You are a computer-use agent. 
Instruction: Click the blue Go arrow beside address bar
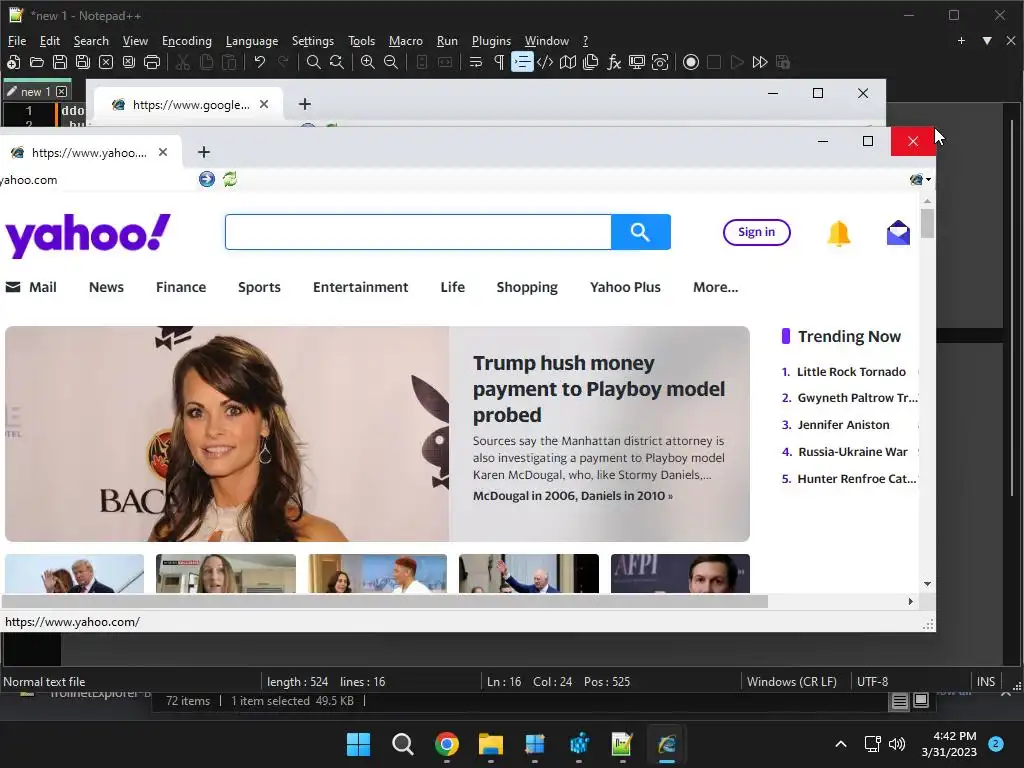207,179
